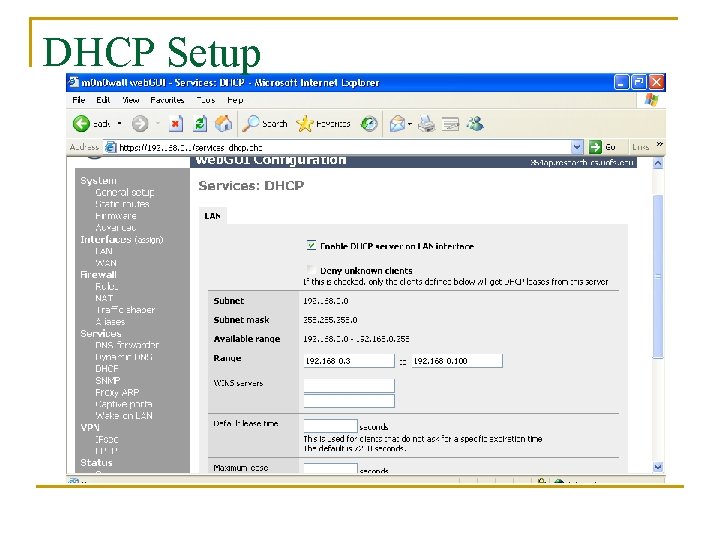Viewport: 720px width, 540px height.
Task: Stop page loading with the red X icon
Action: click(175, 124)
